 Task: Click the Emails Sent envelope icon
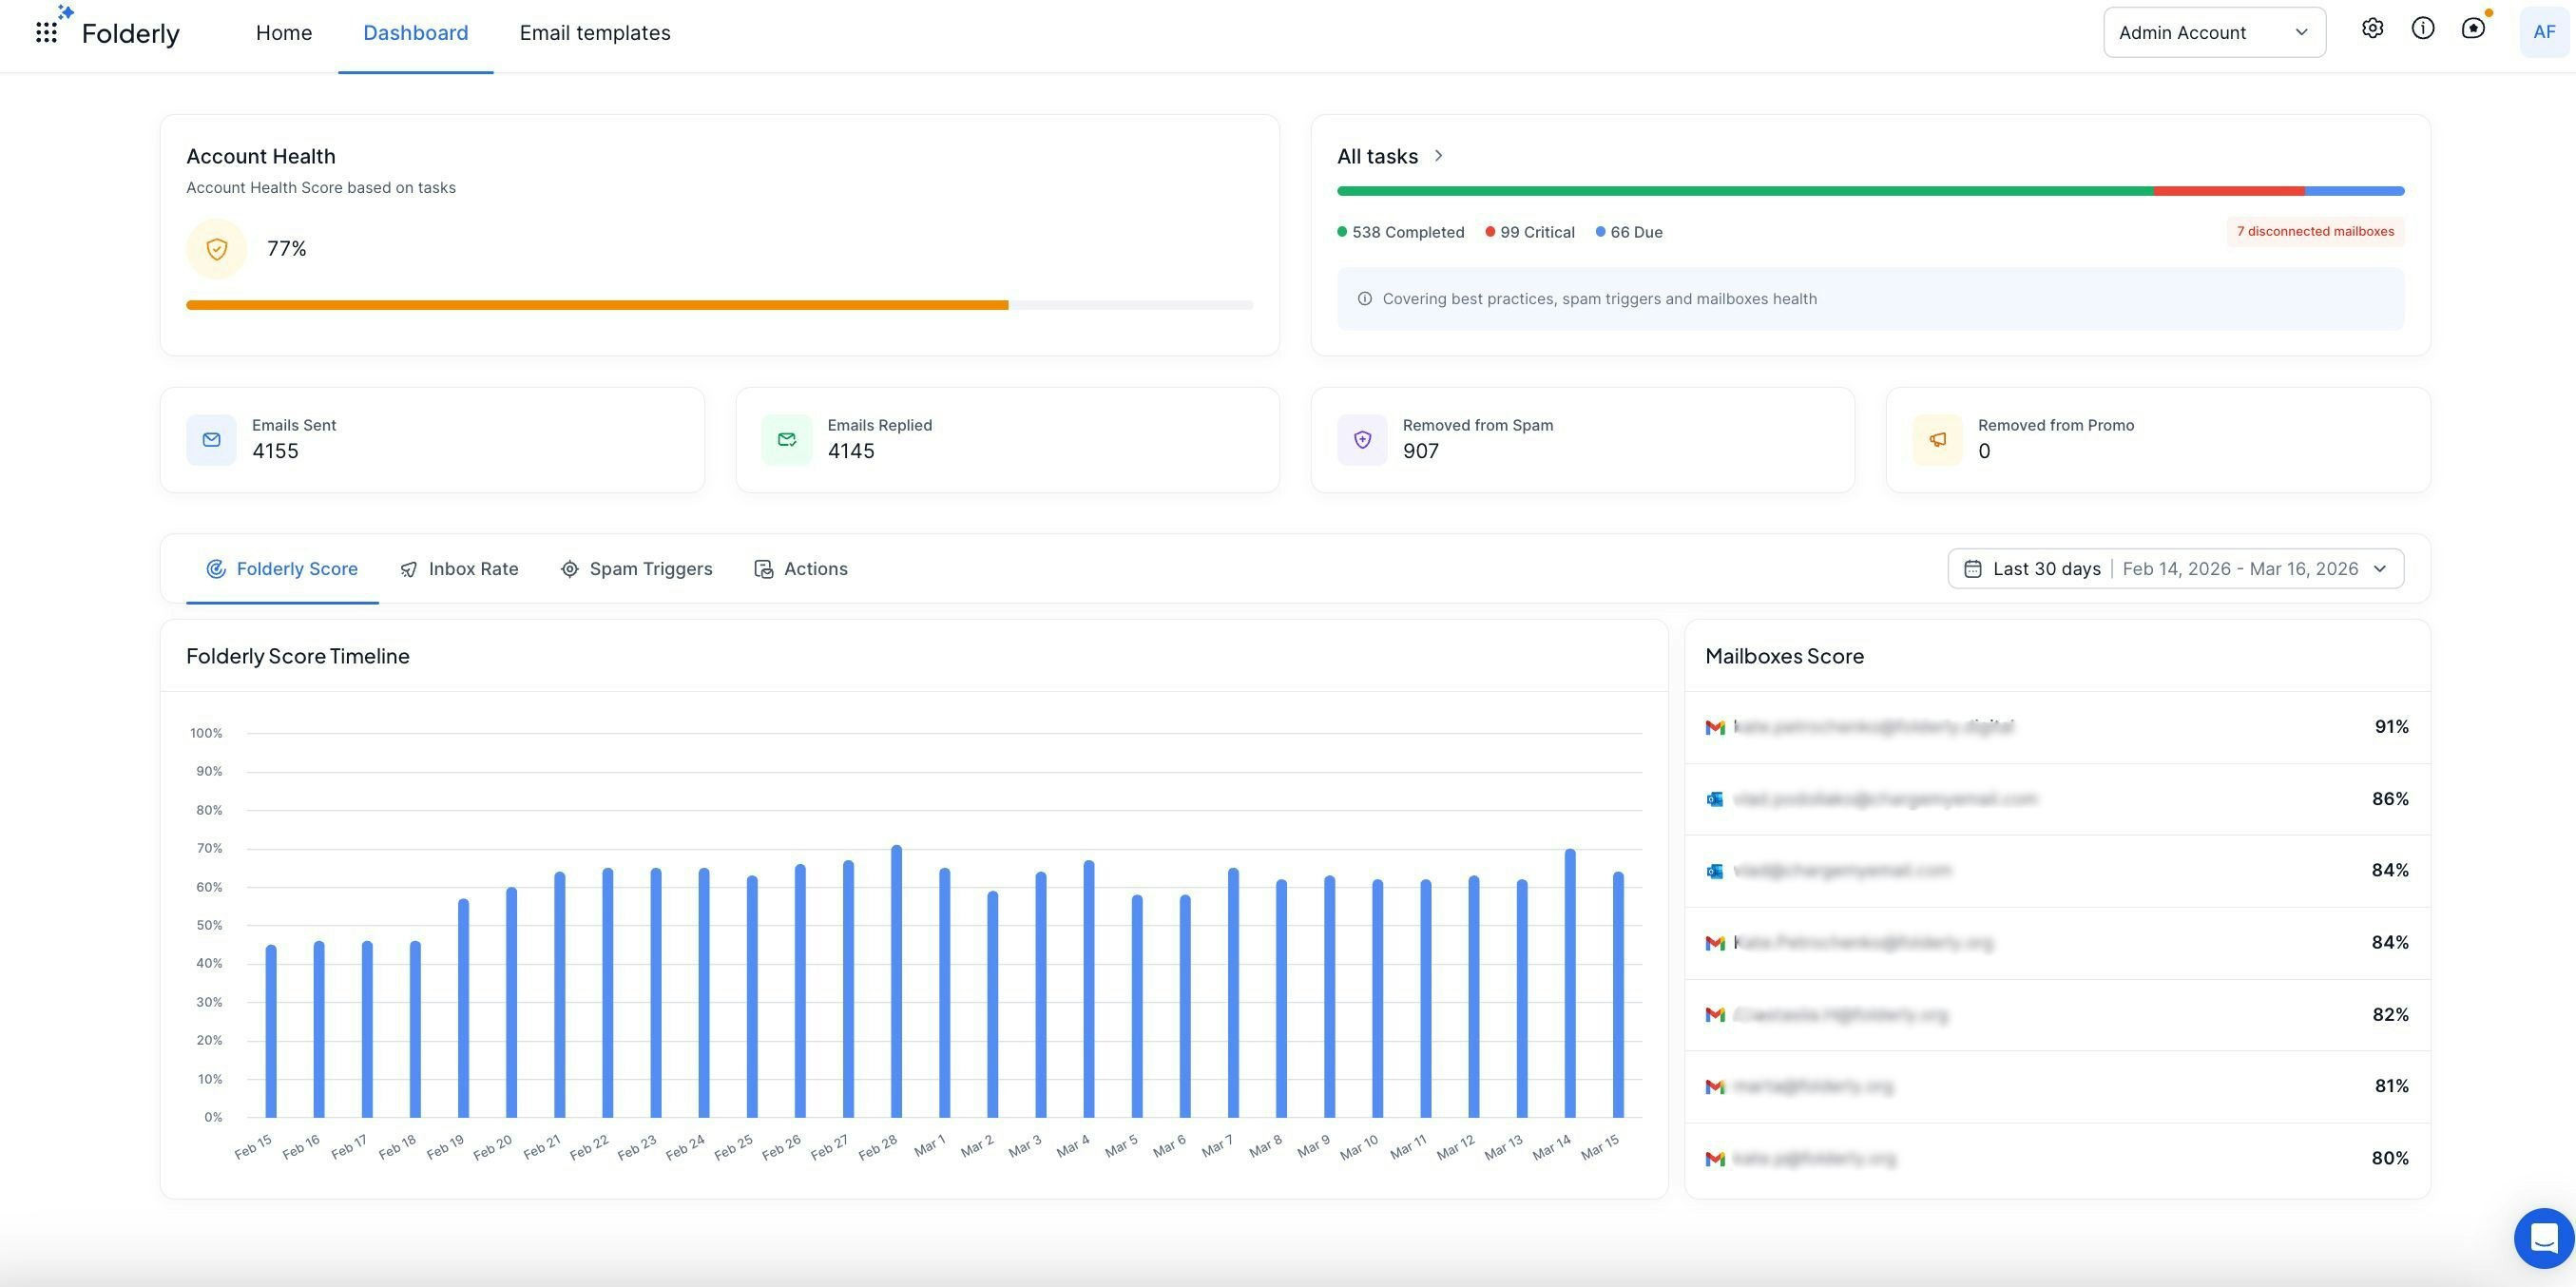pyautogui.click(x=211, y=440)
